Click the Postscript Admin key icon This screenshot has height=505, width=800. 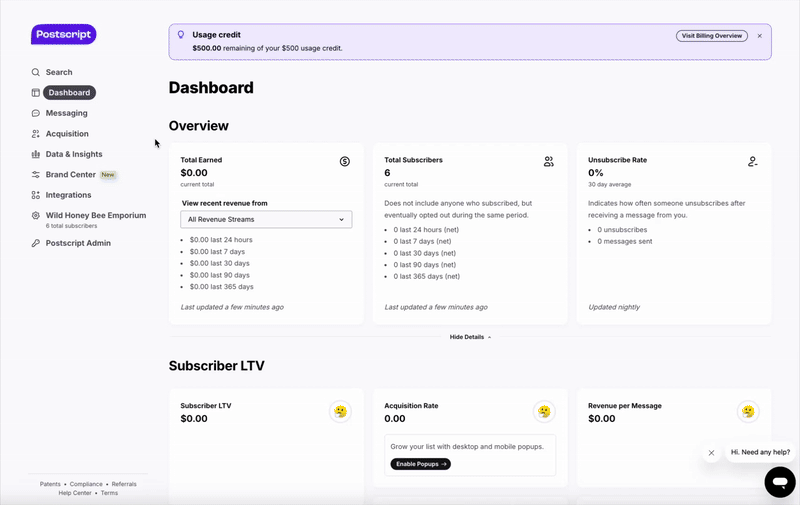(36, 243)
